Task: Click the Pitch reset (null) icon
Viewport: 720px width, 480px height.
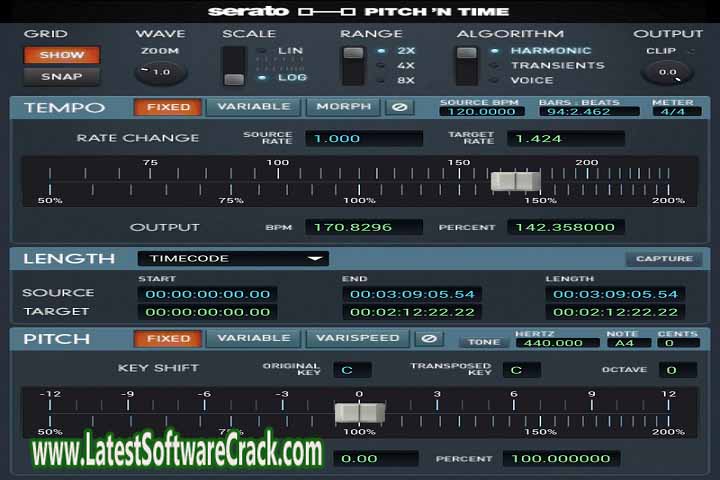Action: coord(429,339)
